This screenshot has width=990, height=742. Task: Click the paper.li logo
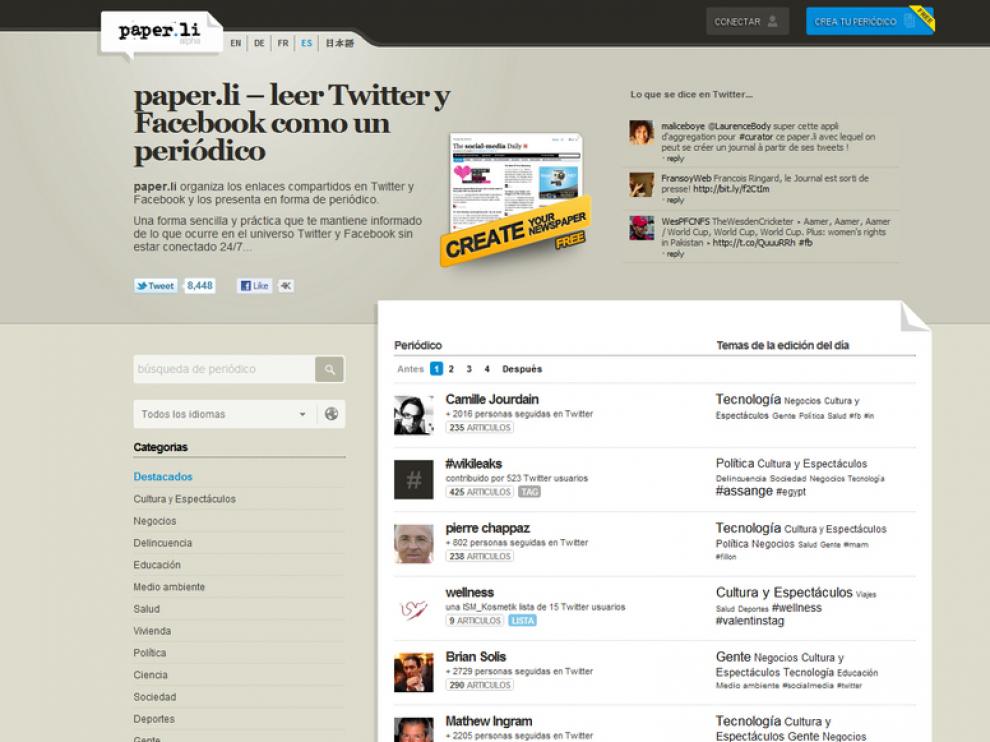click(x=160, y=32)
